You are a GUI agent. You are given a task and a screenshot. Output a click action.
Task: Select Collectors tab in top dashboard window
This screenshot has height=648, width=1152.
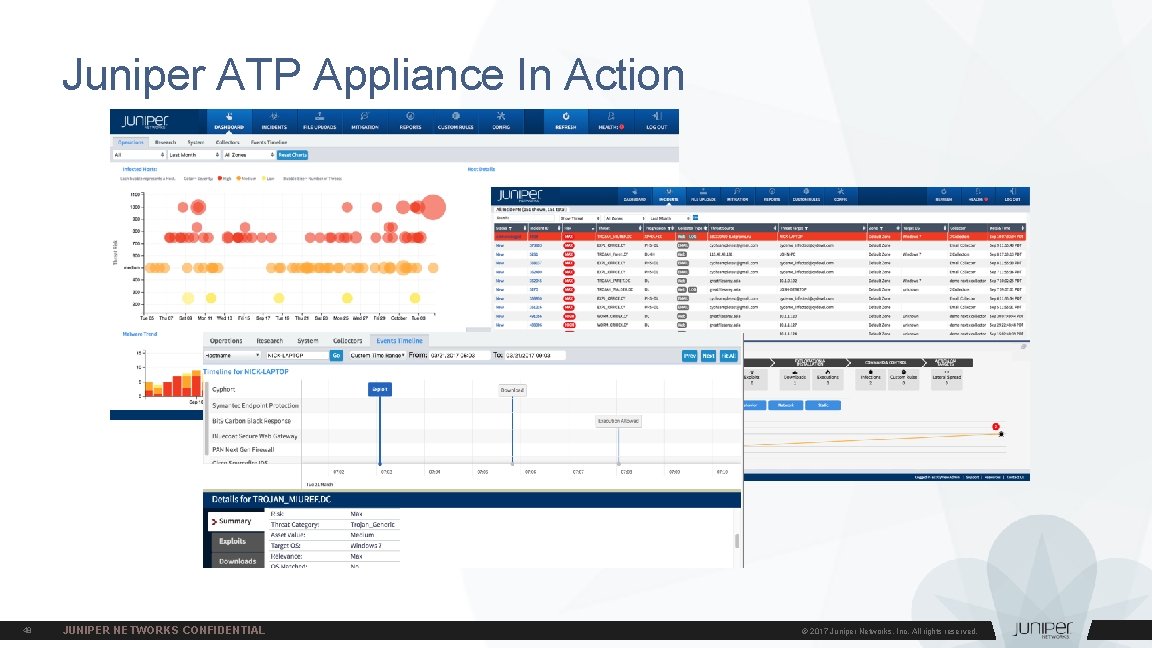pos(228,143)
